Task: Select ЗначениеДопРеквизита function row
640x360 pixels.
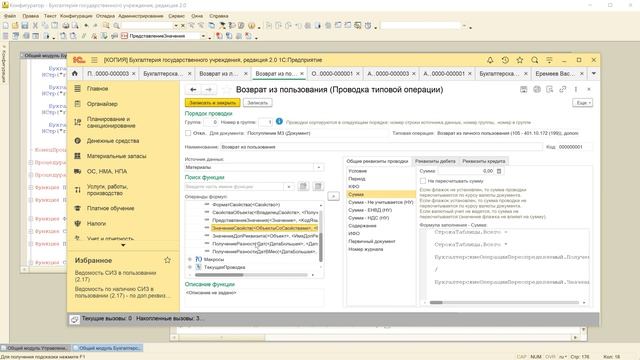Action: pyautogui.click(x=265, y=236)
